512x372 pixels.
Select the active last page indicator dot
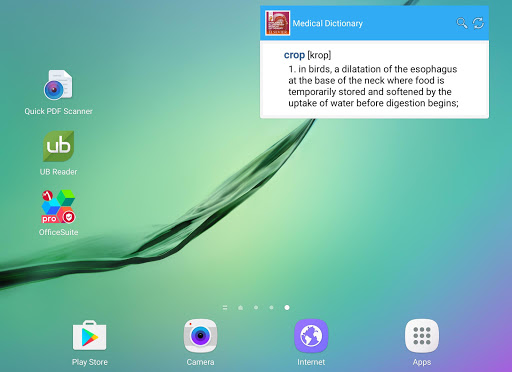(x=287, y=307)
